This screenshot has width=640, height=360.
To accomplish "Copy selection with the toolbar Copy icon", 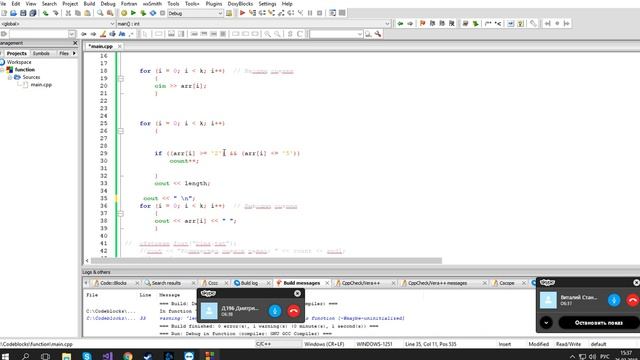I will click(x=78, y=13).
